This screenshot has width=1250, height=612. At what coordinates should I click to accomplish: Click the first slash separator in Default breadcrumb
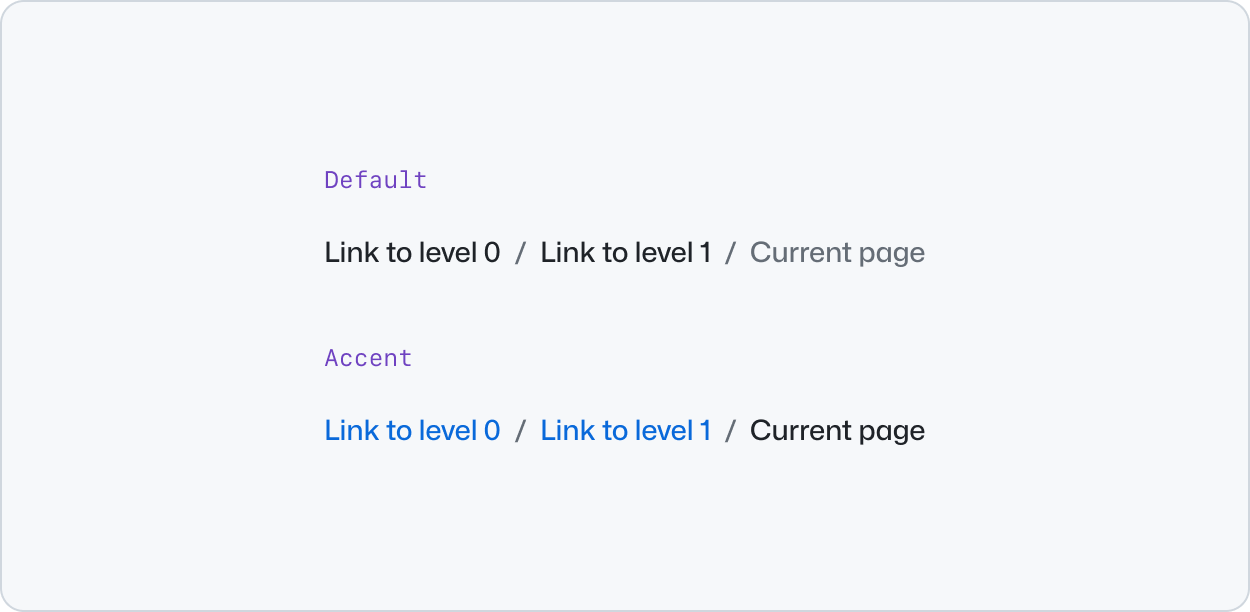click(x=520, y=252)
